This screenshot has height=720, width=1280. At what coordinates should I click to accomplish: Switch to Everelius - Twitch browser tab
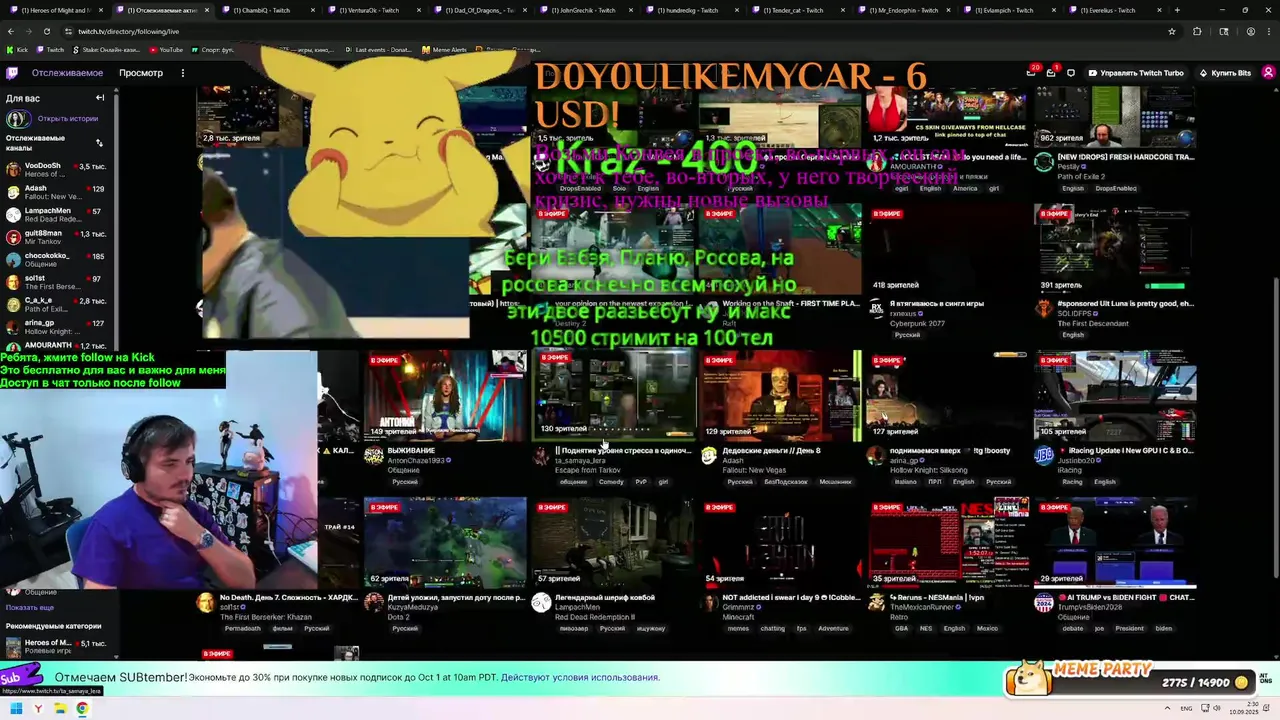coord(1115,10)
